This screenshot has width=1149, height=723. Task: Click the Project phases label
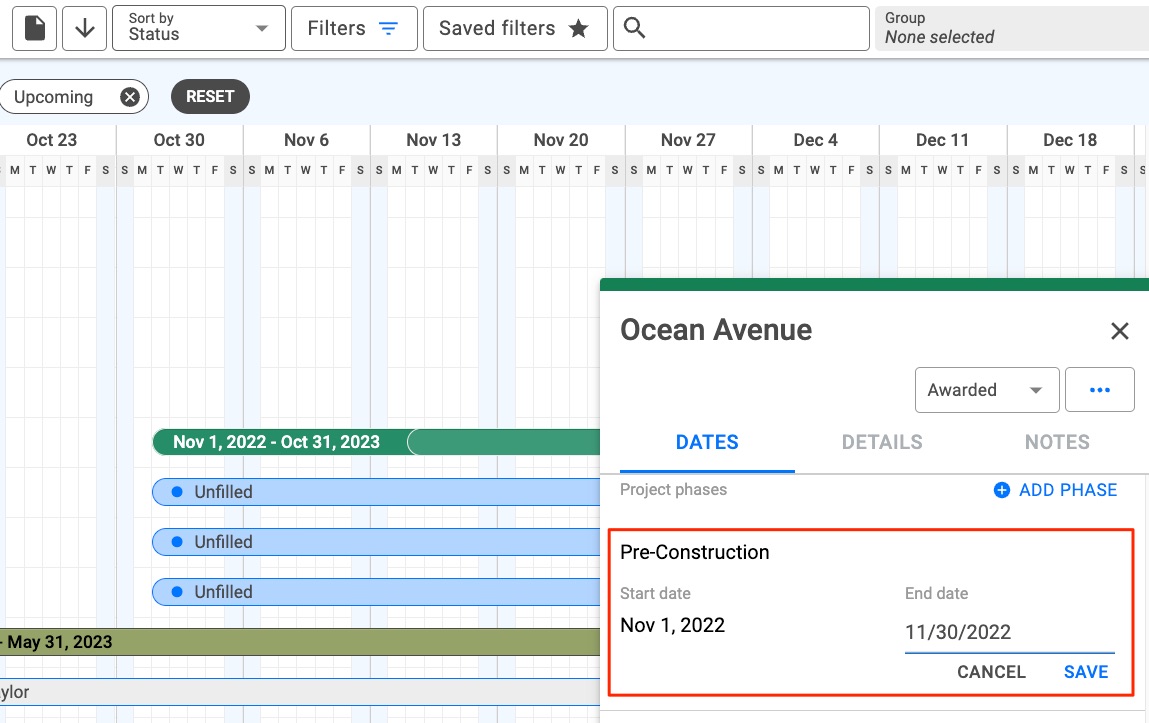(673, 490)
